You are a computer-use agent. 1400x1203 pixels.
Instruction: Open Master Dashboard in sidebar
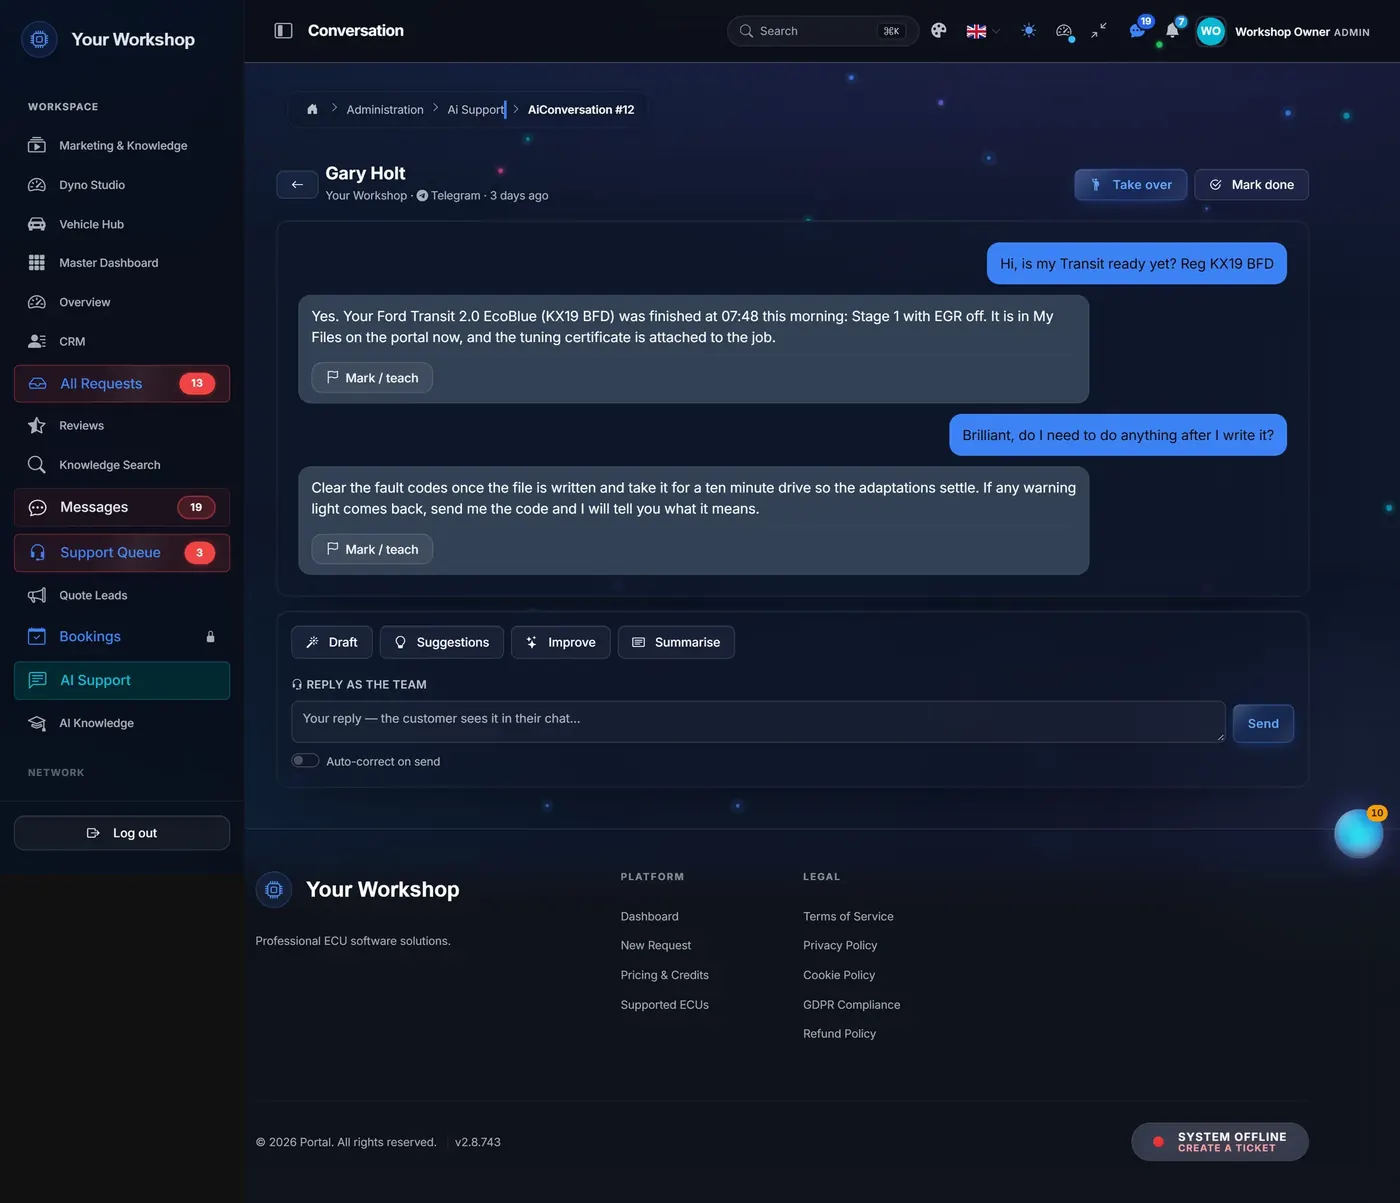click(x=122, y=263)
